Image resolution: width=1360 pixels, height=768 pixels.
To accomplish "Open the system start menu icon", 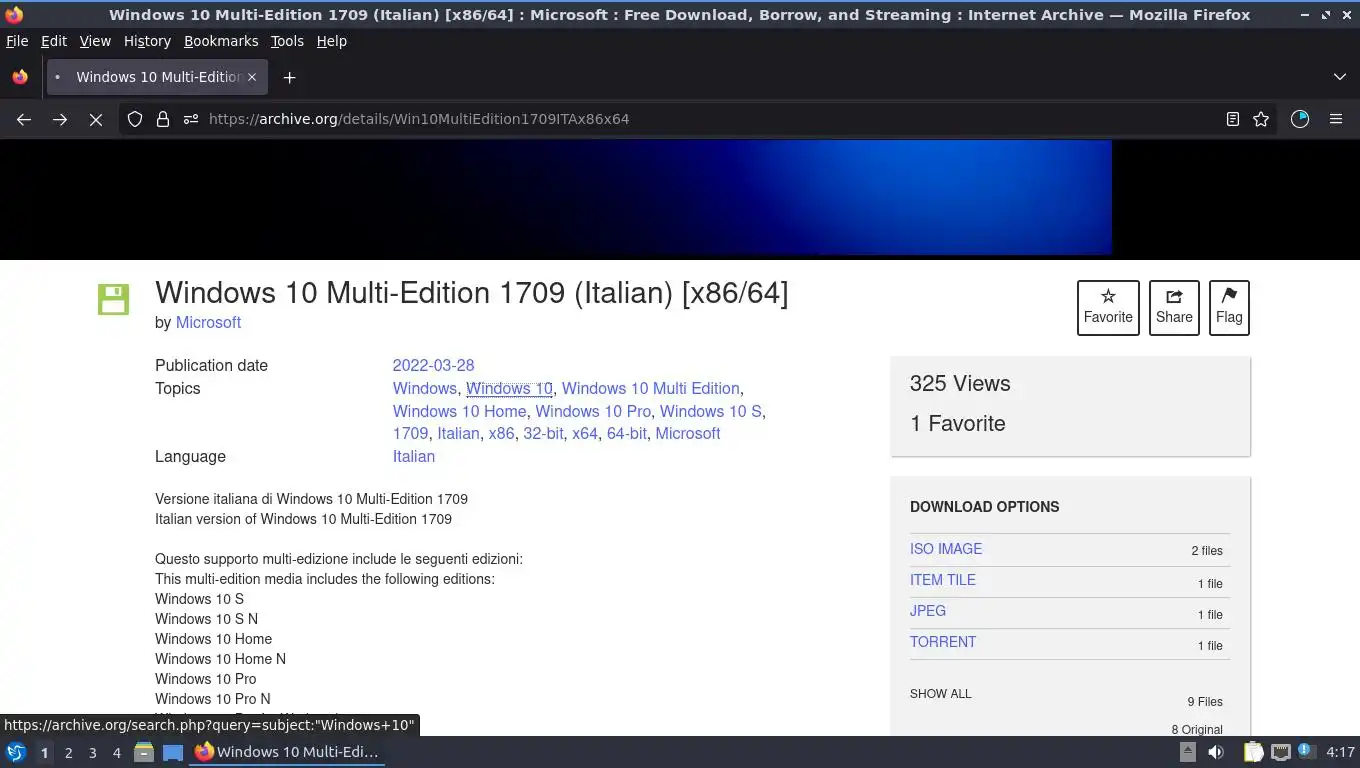I will pos(16,752).
